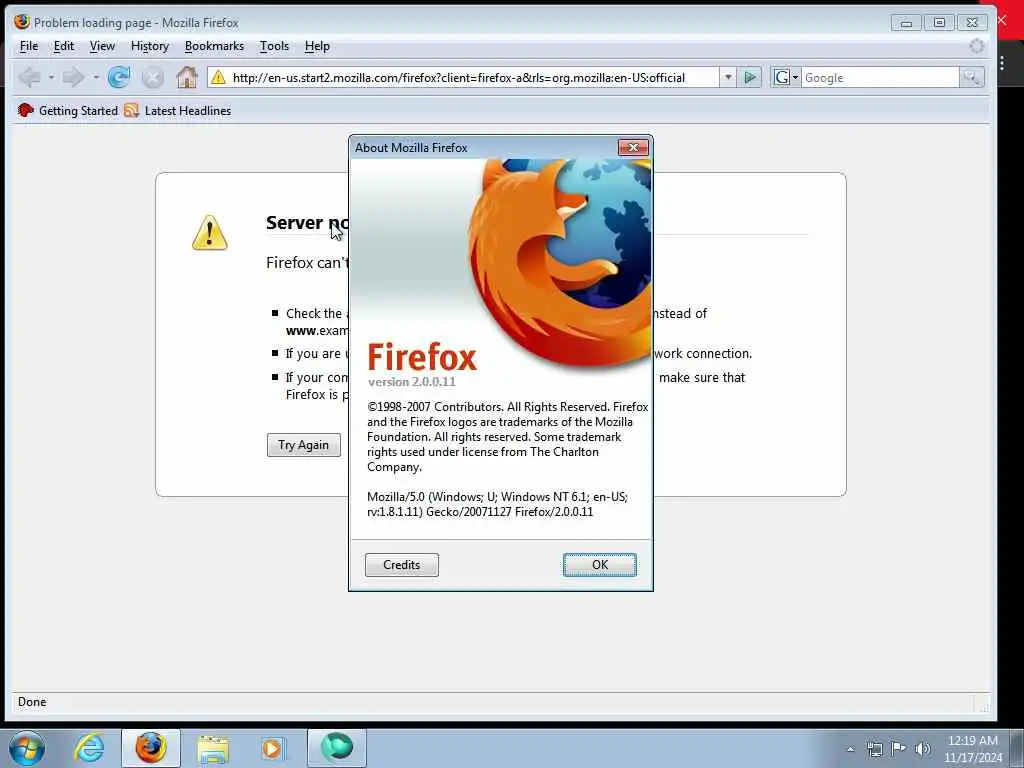Click the warning icon in the address bar
1024x768 pixels.
(218, 77)
